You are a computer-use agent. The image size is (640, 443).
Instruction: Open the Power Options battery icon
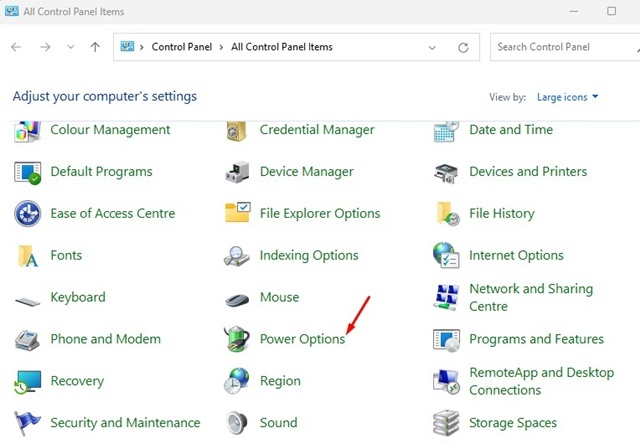[x=237, y=339]
